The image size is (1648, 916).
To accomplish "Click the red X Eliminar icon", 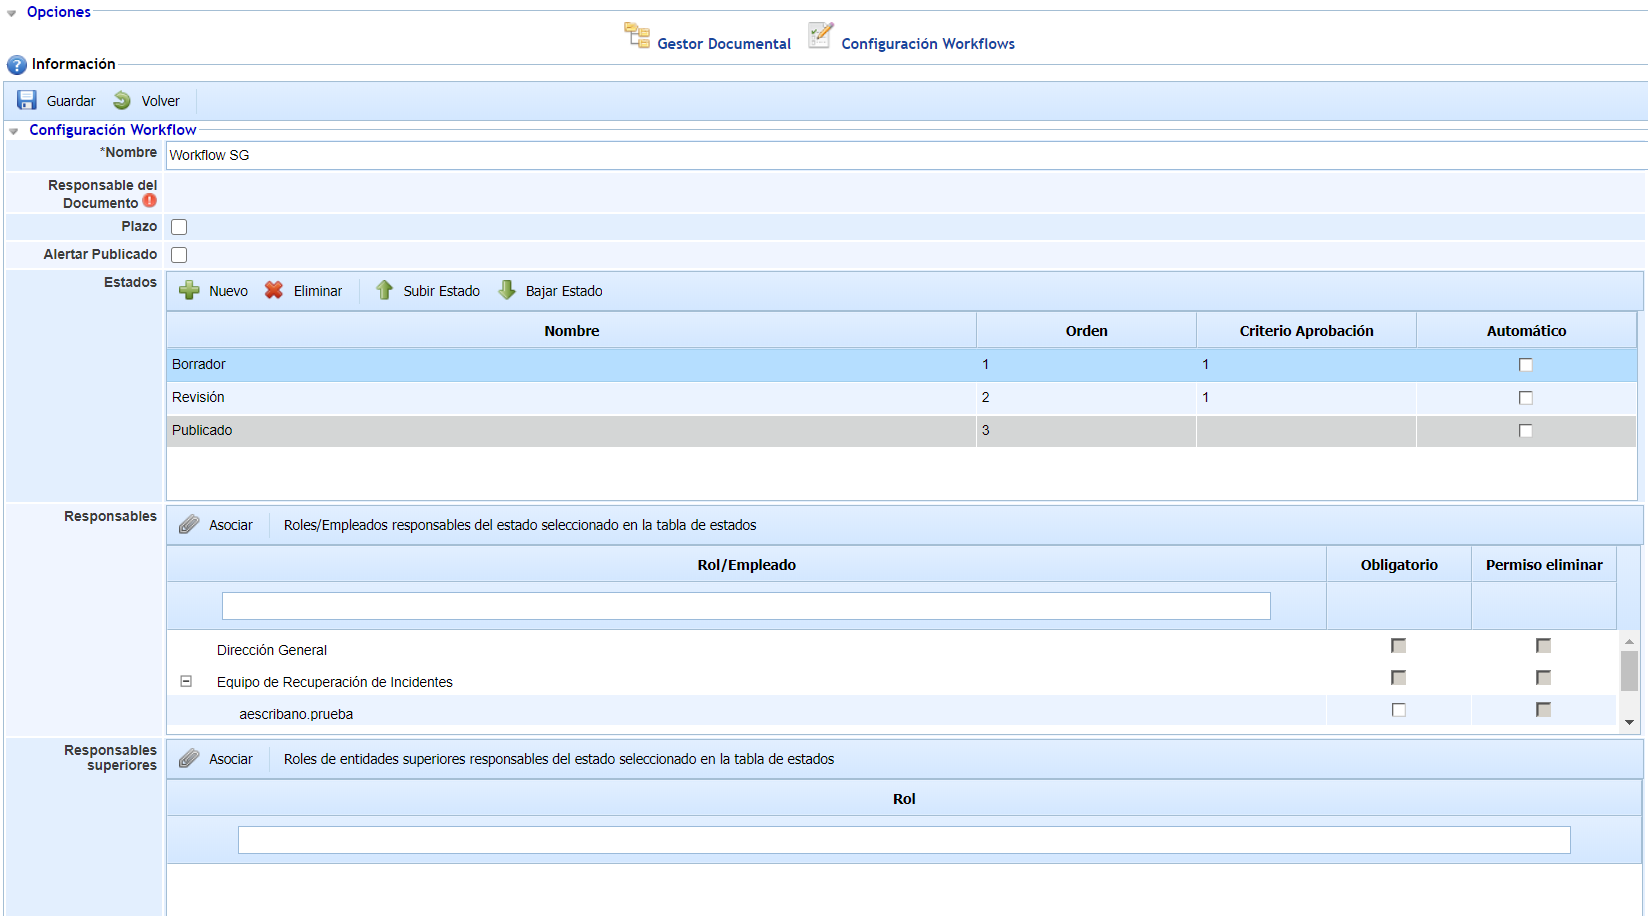I will 274,291.
